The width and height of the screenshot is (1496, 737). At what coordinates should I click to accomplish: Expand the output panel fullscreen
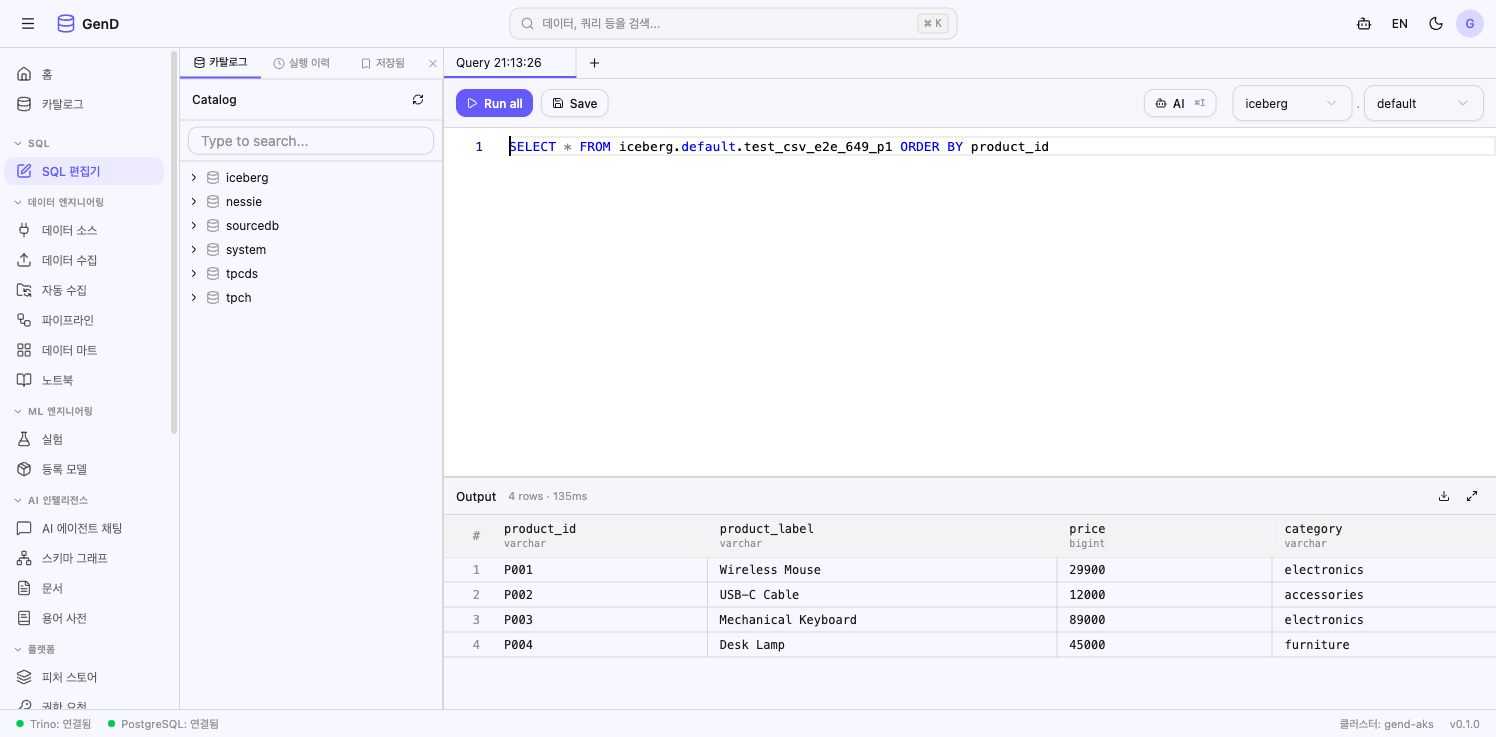(1472, 496)
